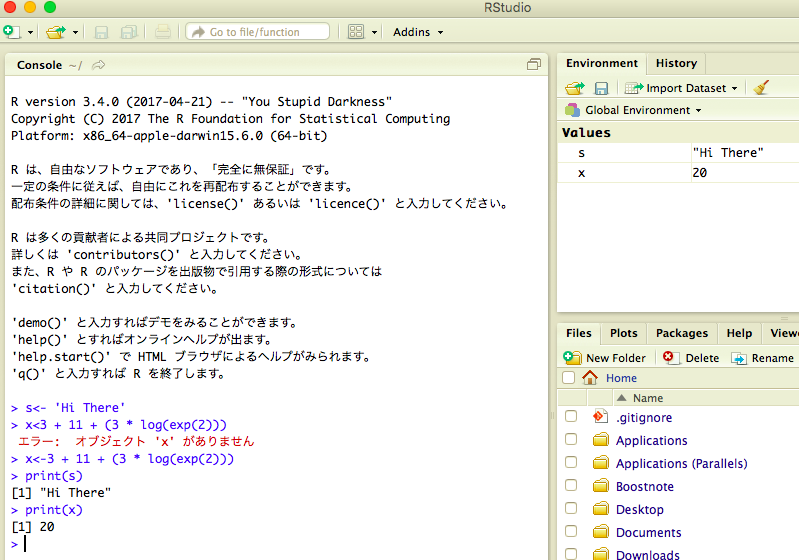Click the save workspace disk icon
This screenshot has width=799, height=560.
point(601,88)
